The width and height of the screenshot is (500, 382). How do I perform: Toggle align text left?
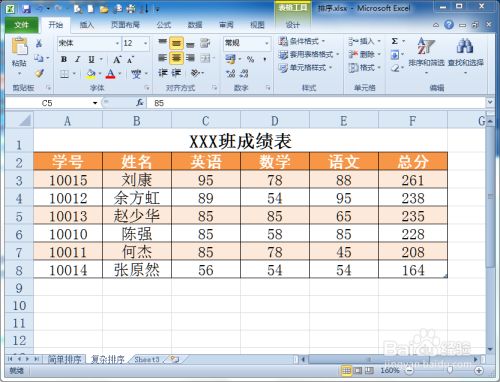tap(163, 58)
